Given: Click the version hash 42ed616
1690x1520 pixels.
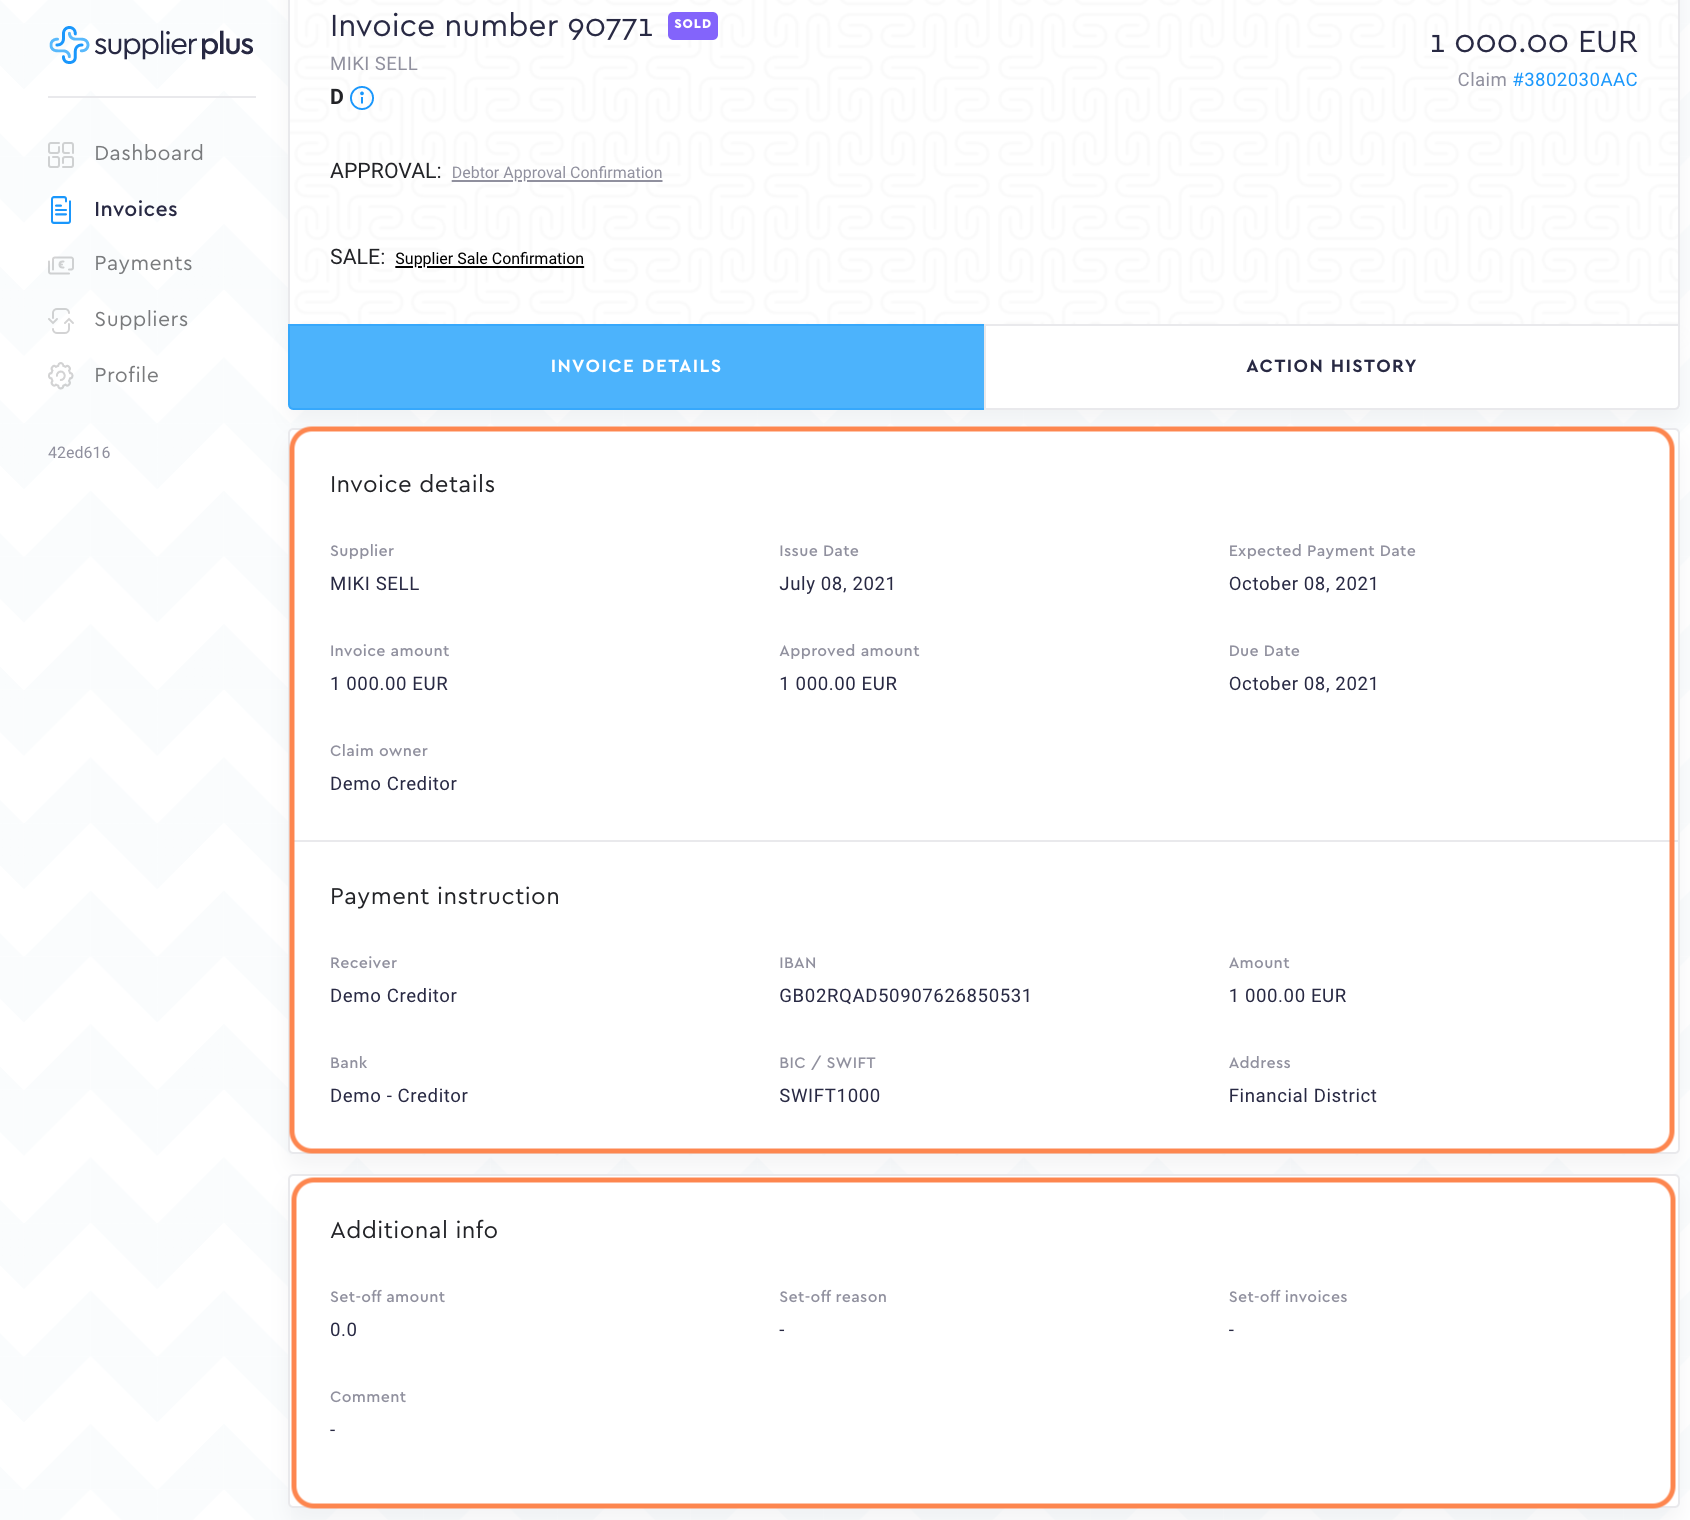Looking at the screenshot, I should [x=79, y=453].
